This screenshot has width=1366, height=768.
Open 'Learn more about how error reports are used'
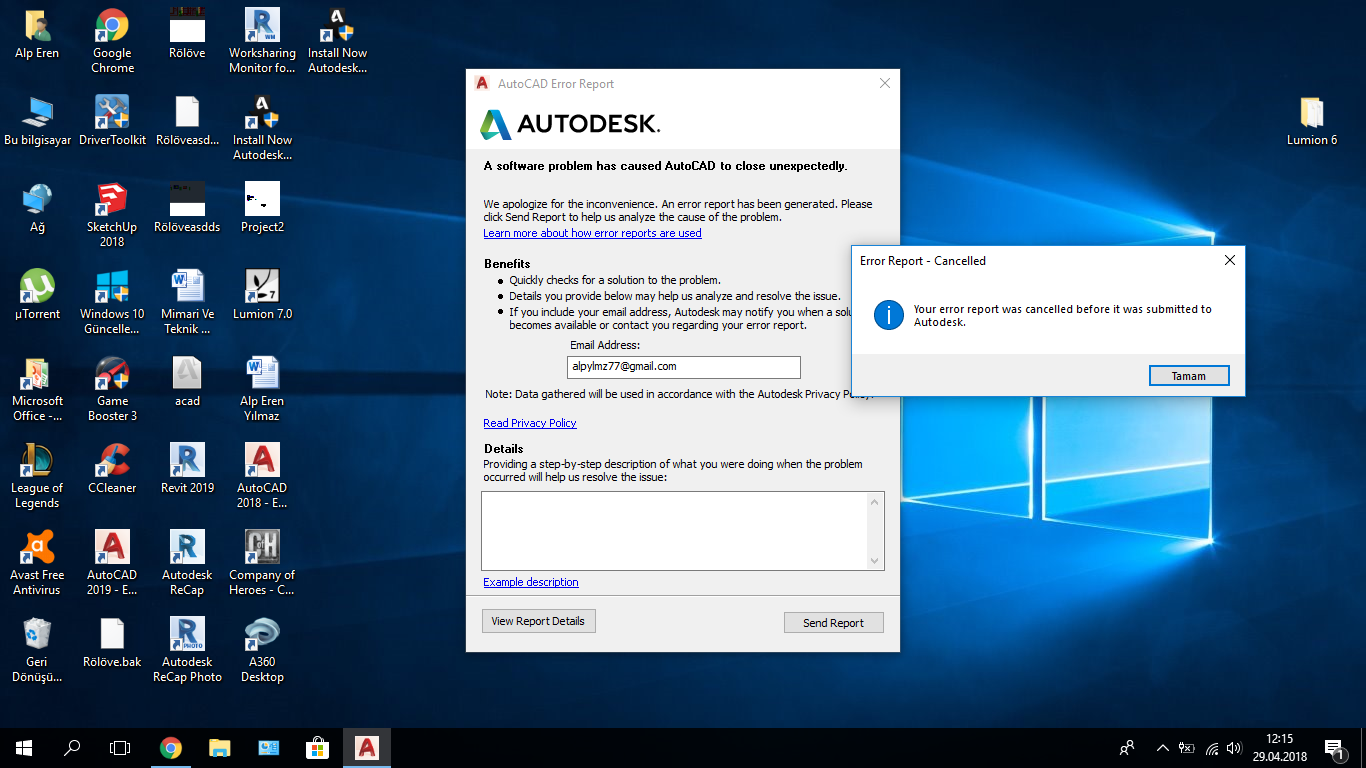click(x=592, y=233)
